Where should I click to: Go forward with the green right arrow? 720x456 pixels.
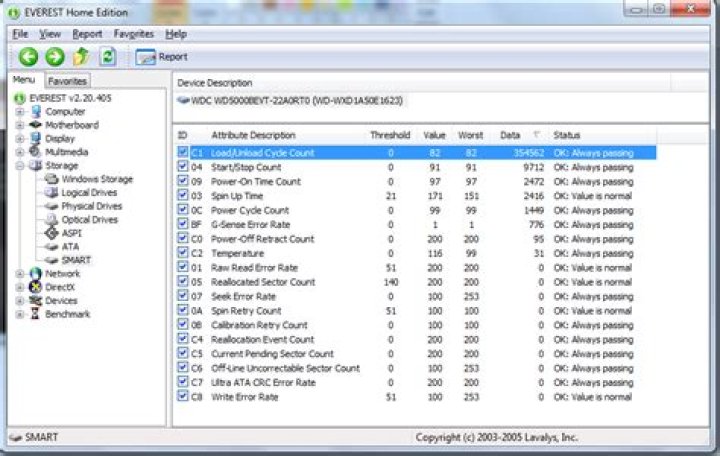(x=55, y=57)
